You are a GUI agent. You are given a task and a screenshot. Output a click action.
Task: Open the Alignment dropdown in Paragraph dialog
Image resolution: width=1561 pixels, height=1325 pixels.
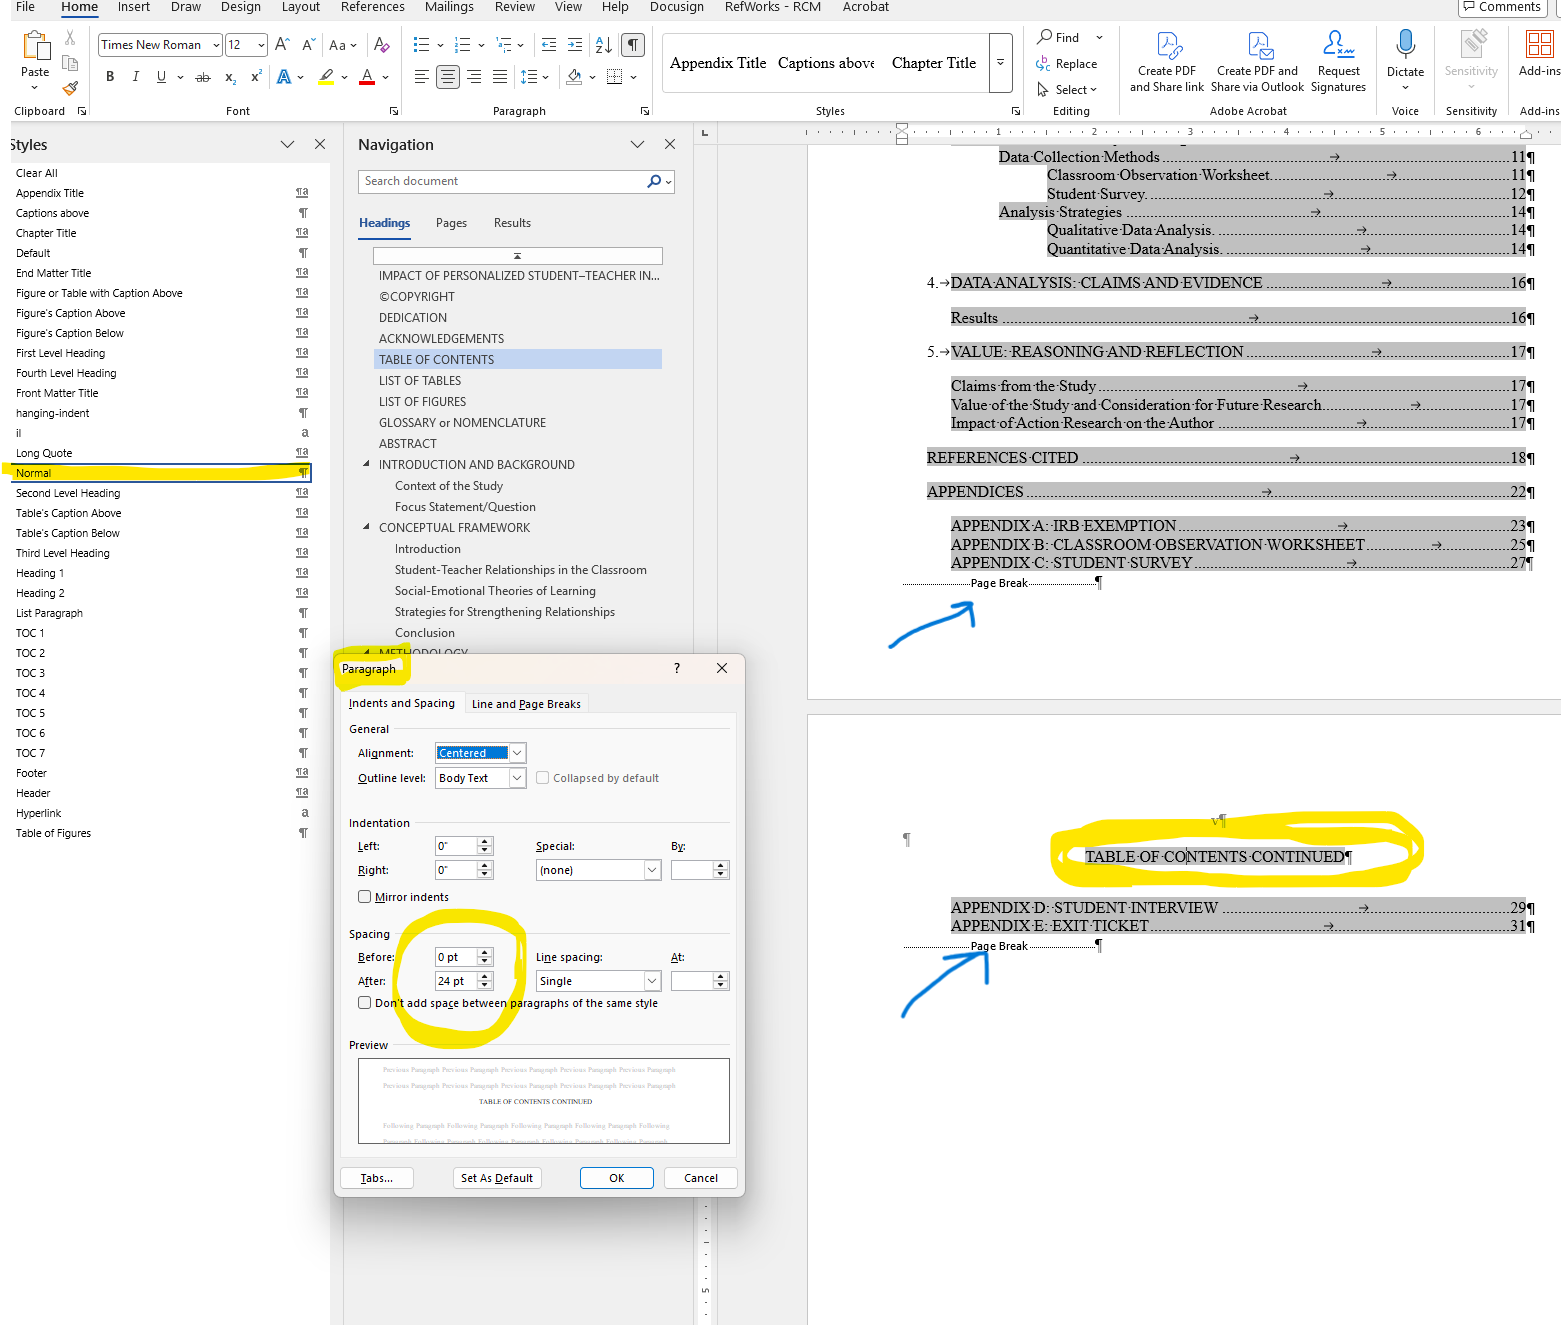(517, 753)
